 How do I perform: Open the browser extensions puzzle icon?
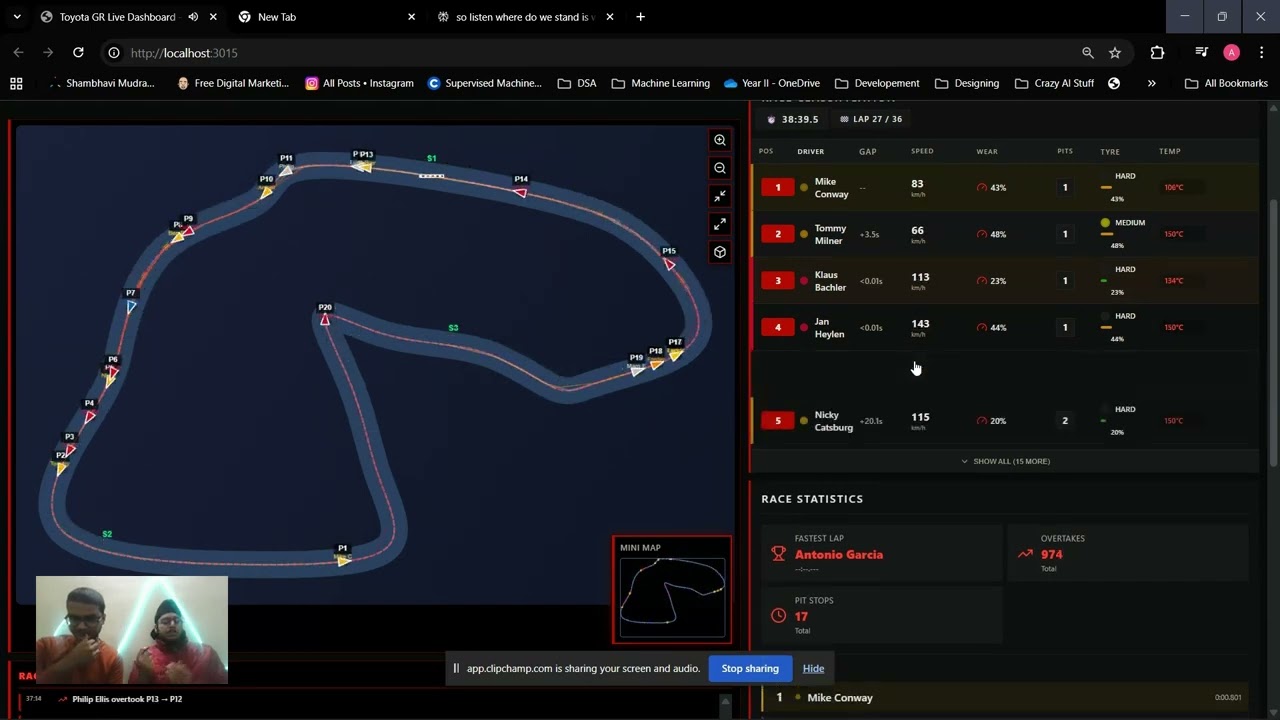pos(1157,52)
